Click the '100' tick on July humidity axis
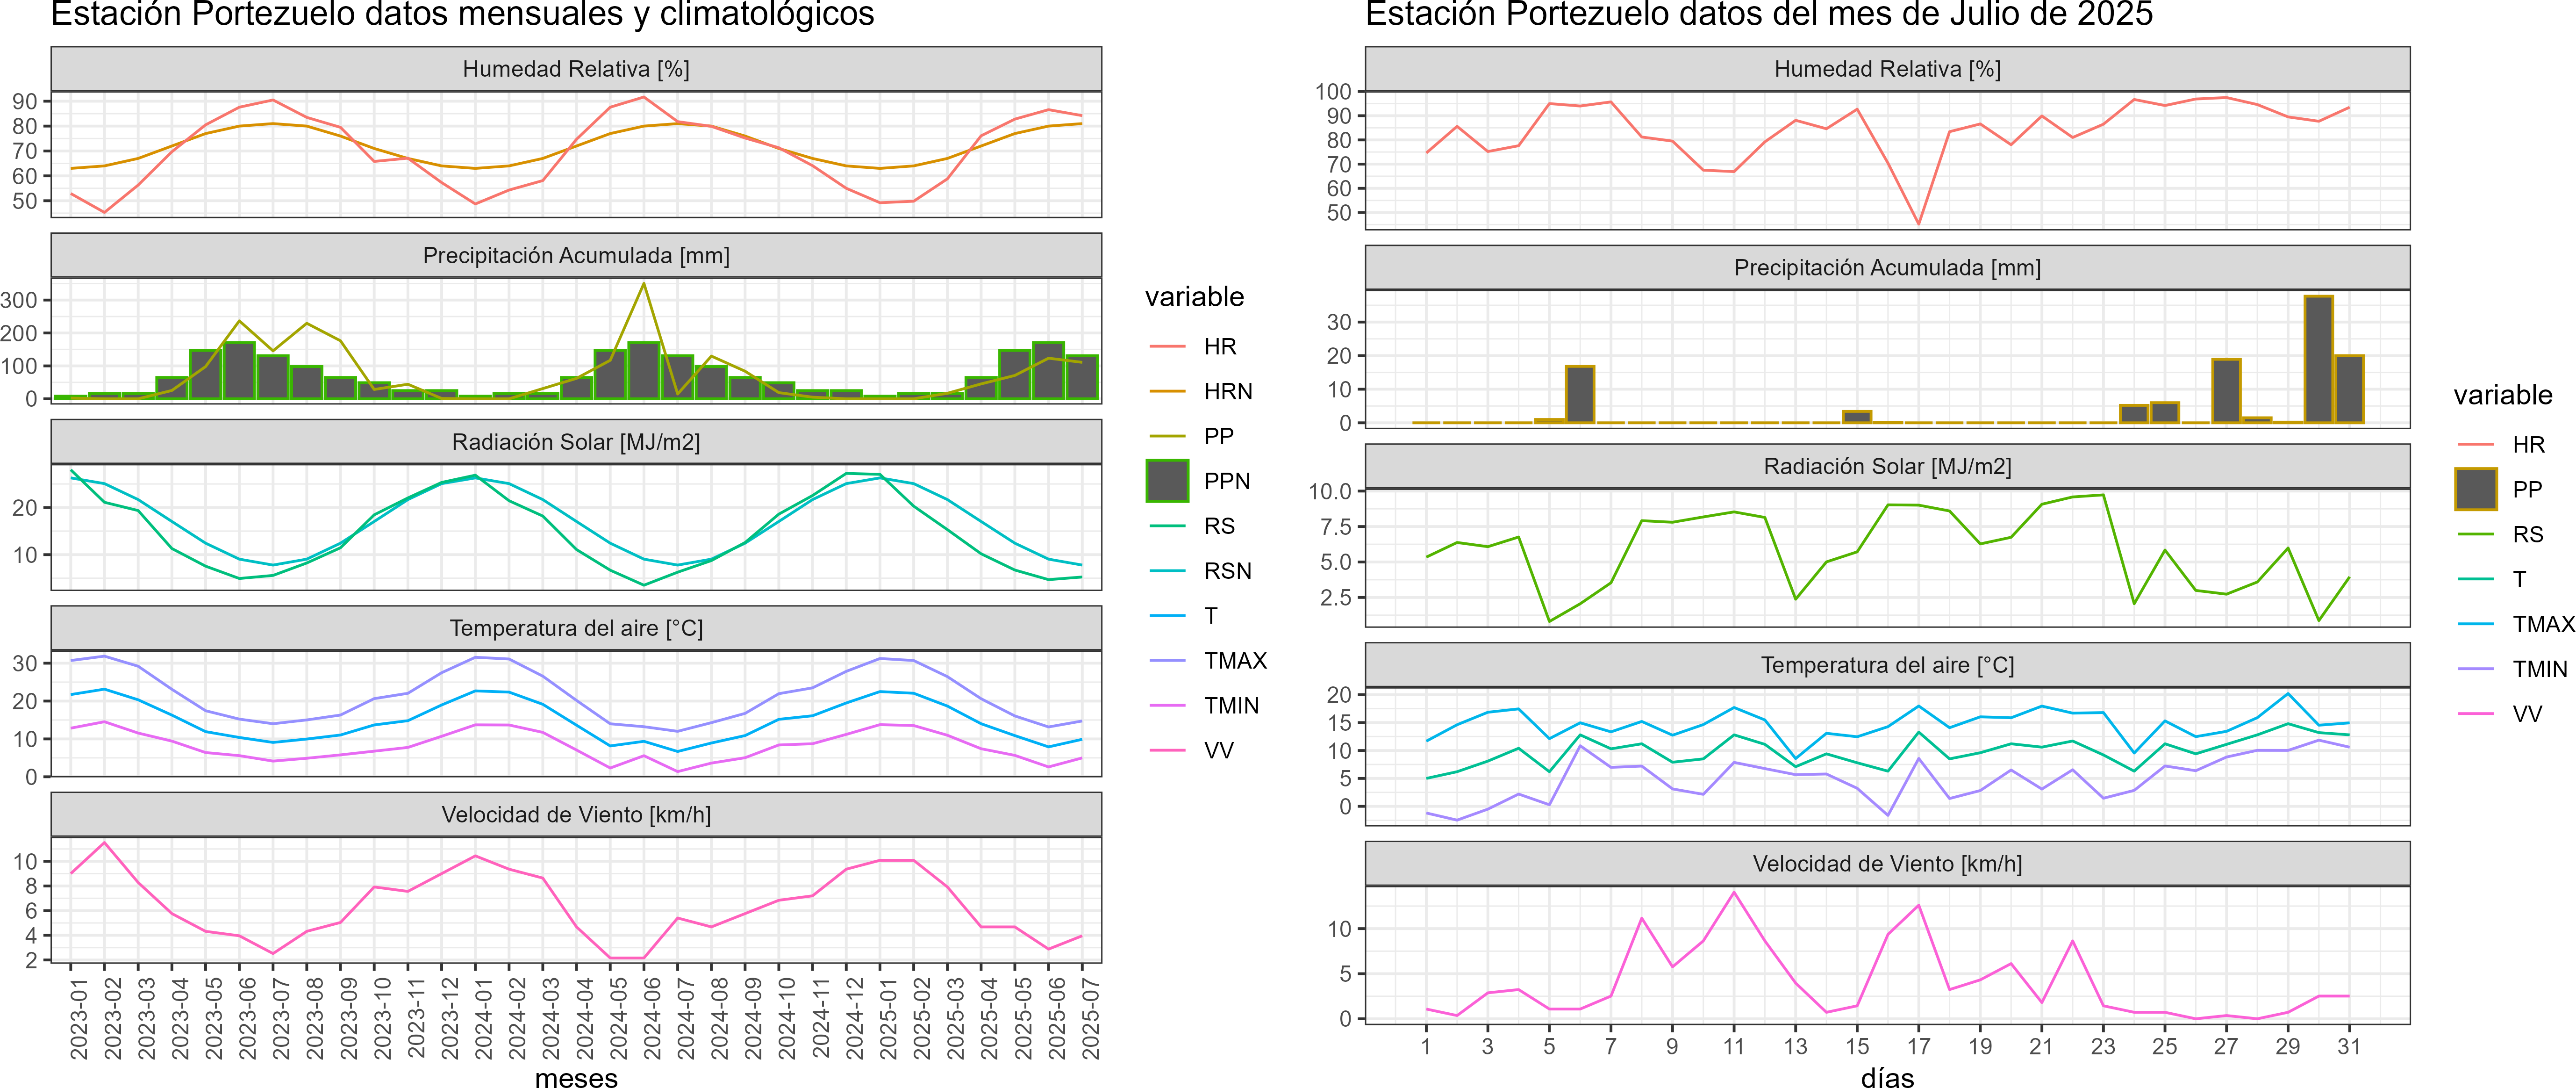 pyautogui.click(x=1333, y=92)
